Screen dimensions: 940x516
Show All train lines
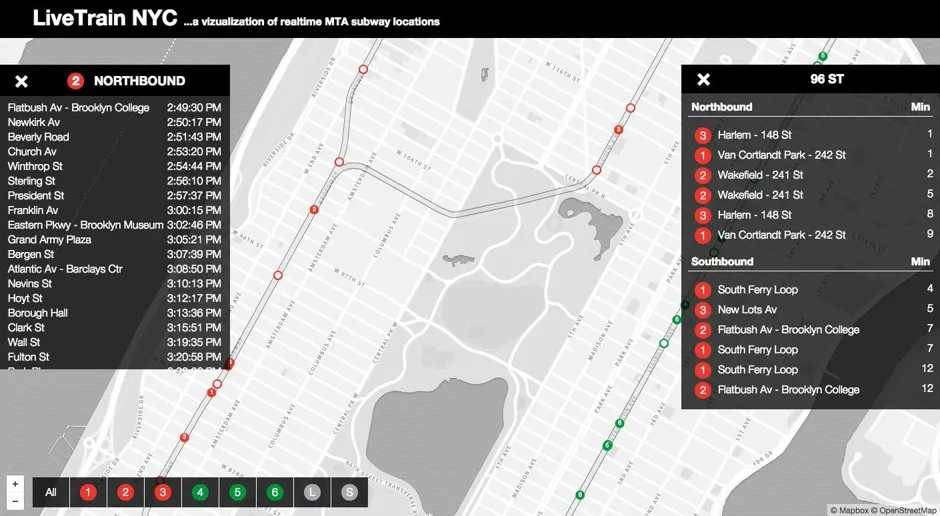point(51,492)
